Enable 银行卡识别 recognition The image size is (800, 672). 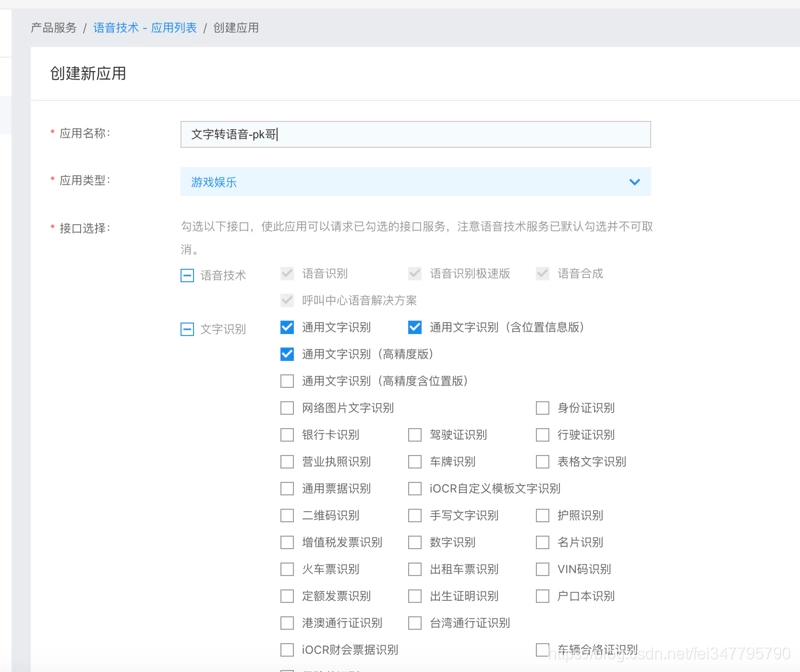tap(287, 435)
